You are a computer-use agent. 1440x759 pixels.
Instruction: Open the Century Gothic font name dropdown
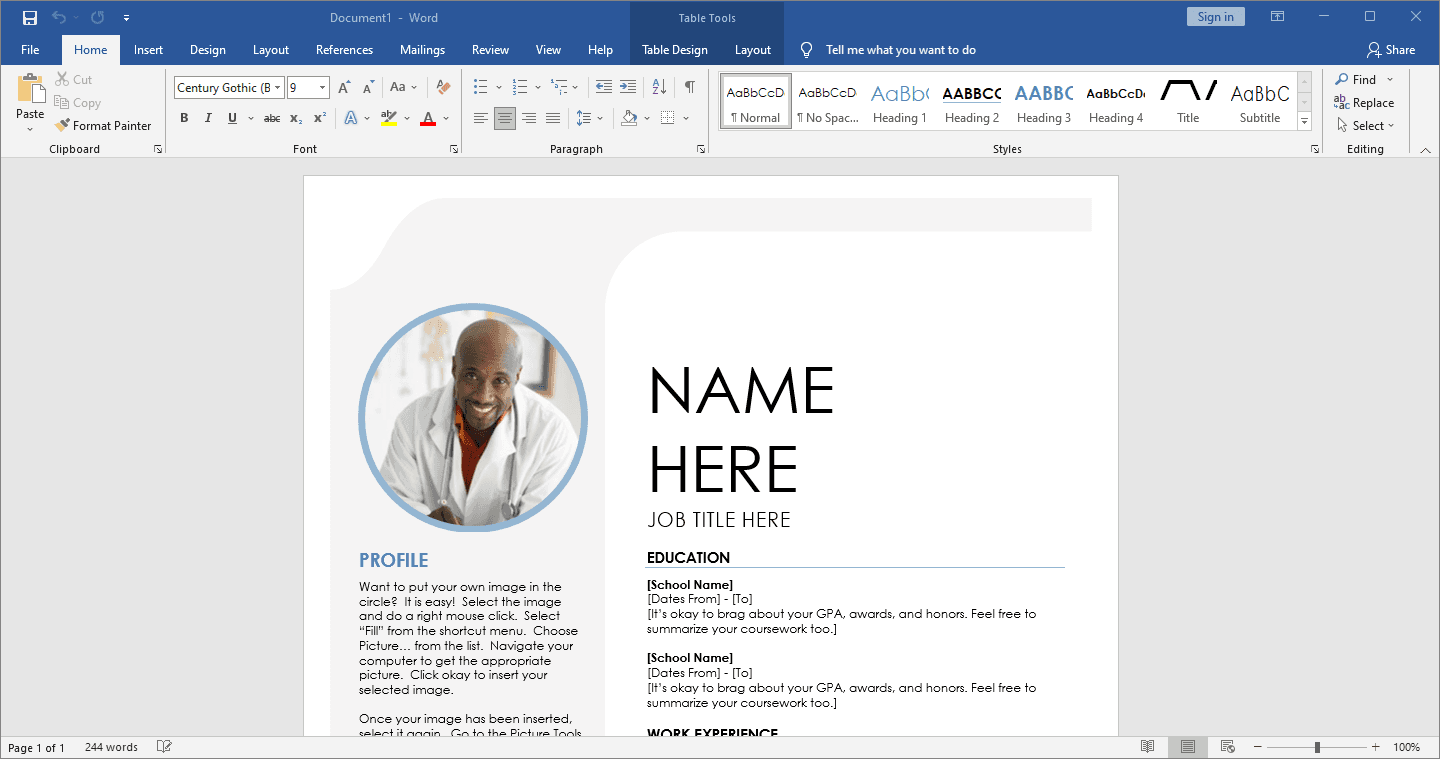coord(278,88)
